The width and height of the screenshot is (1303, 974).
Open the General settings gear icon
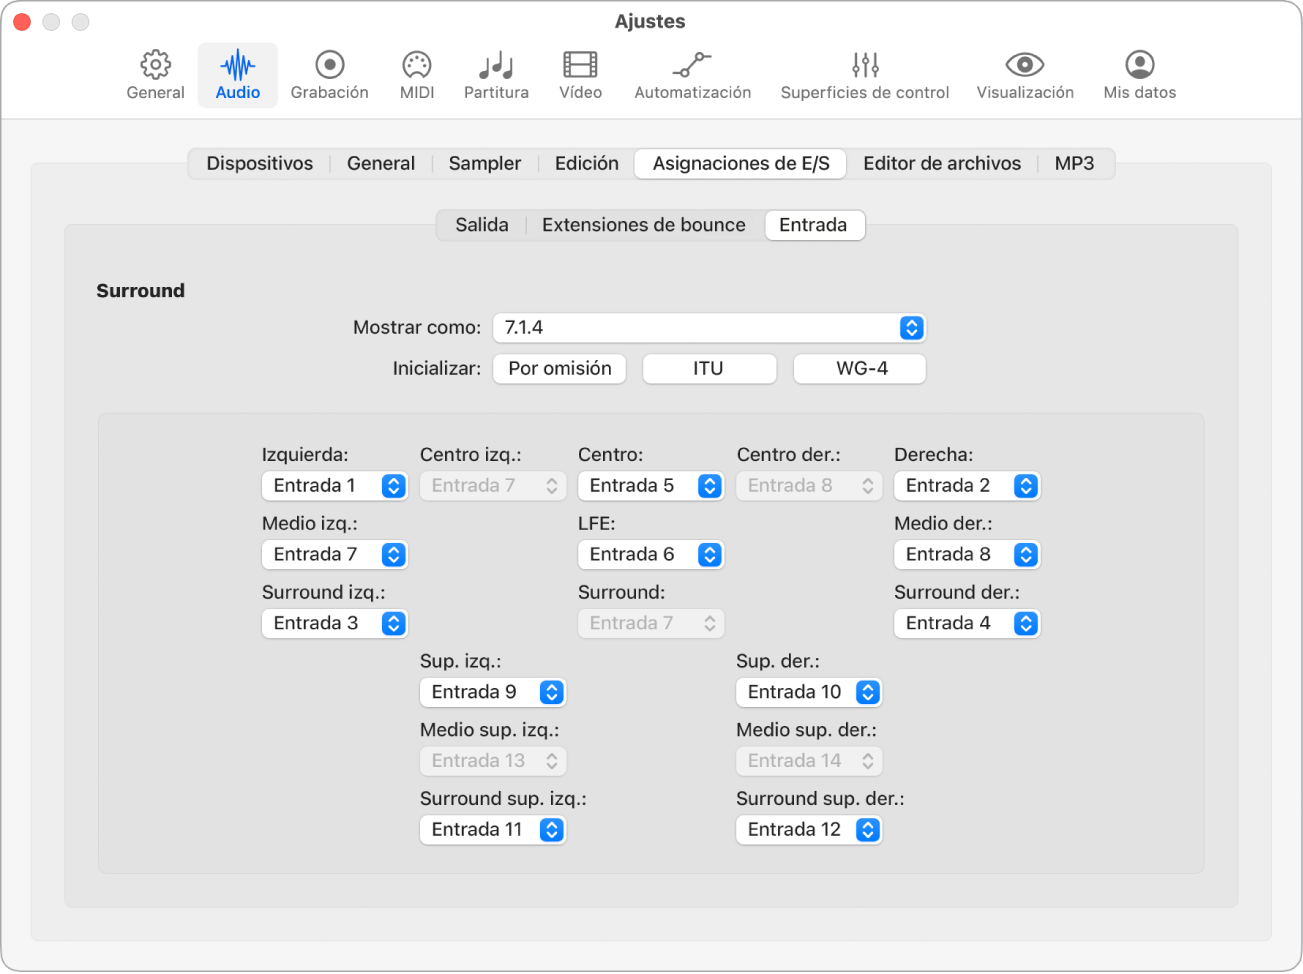(155, 65)
